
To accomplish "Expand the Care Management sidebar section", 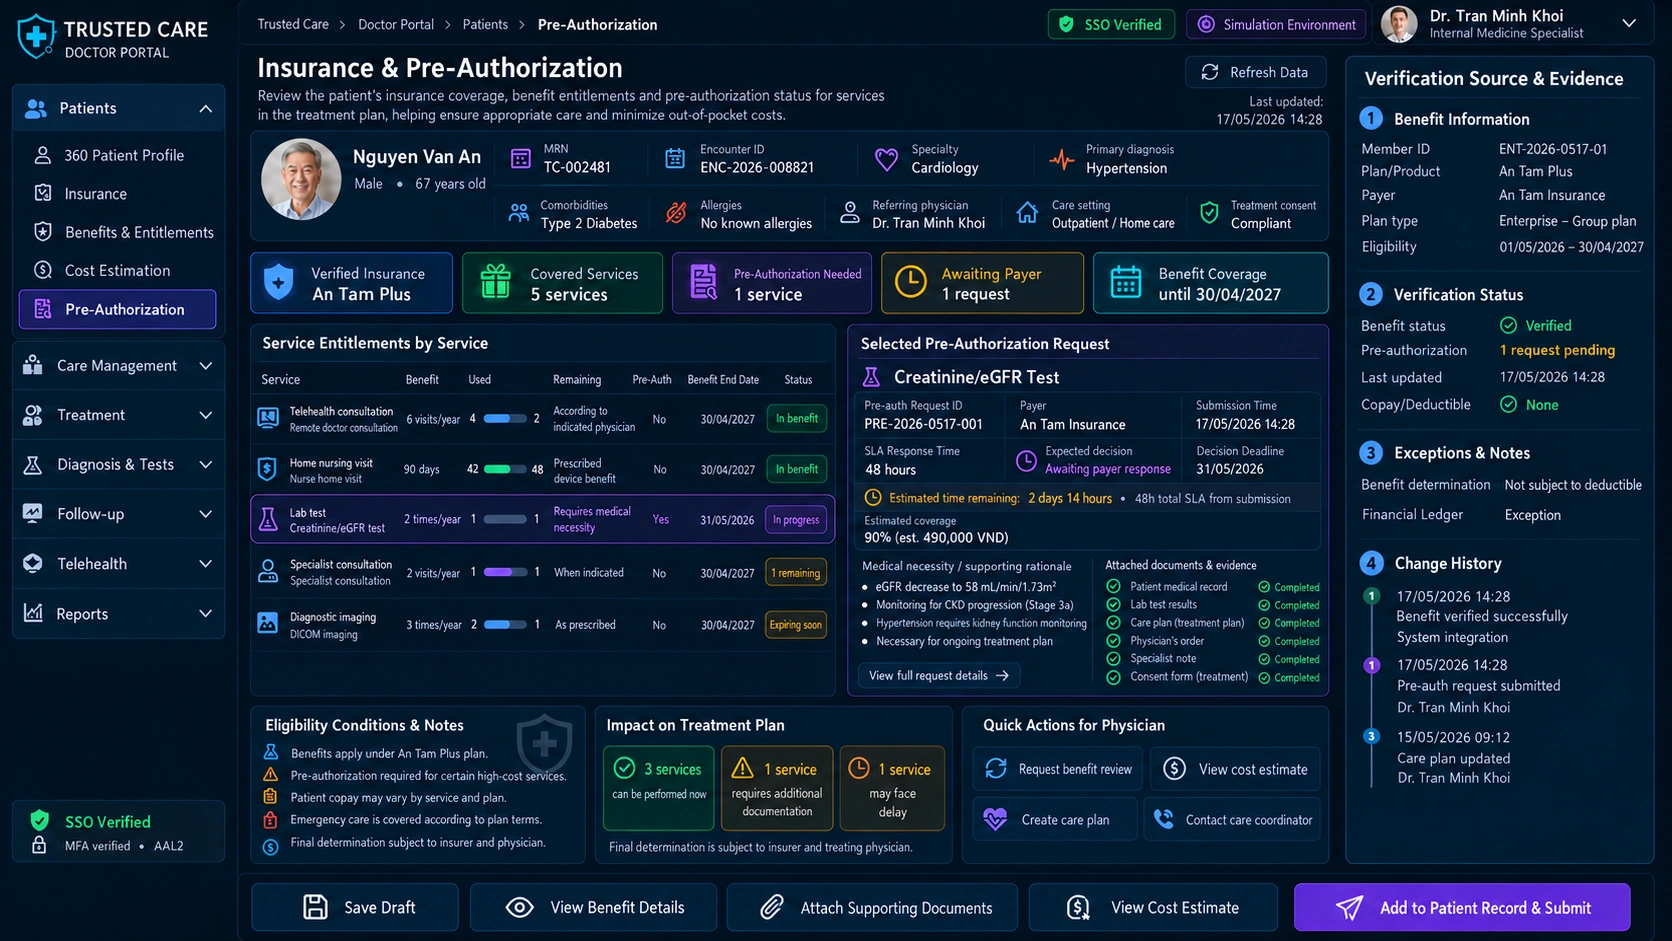I will click(x=205, y=366).
